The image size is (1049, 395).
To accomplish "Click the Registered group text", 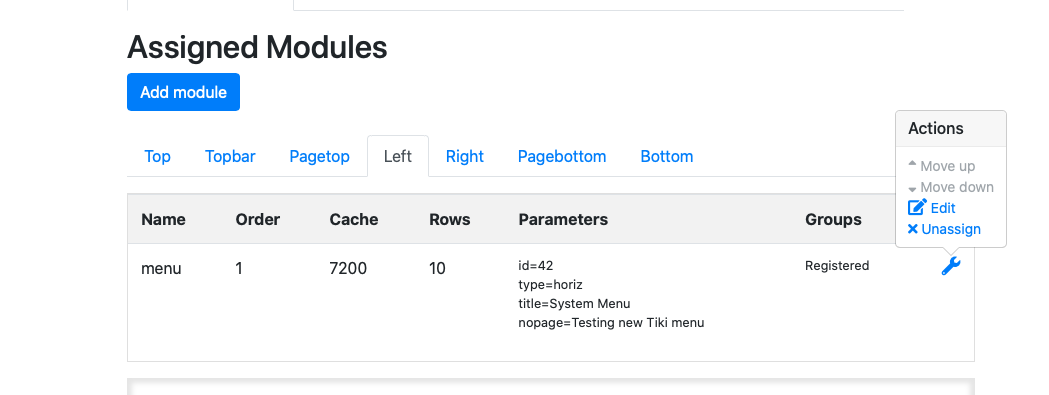I will click(837, 266).
